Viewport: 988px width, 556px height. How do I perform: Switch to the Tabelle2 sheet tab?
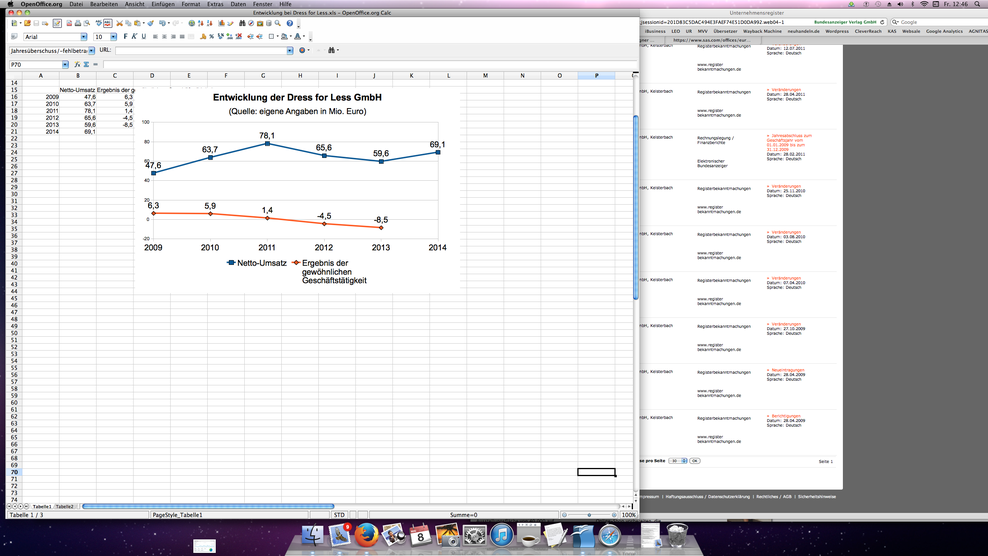click(x=64, y=506)
